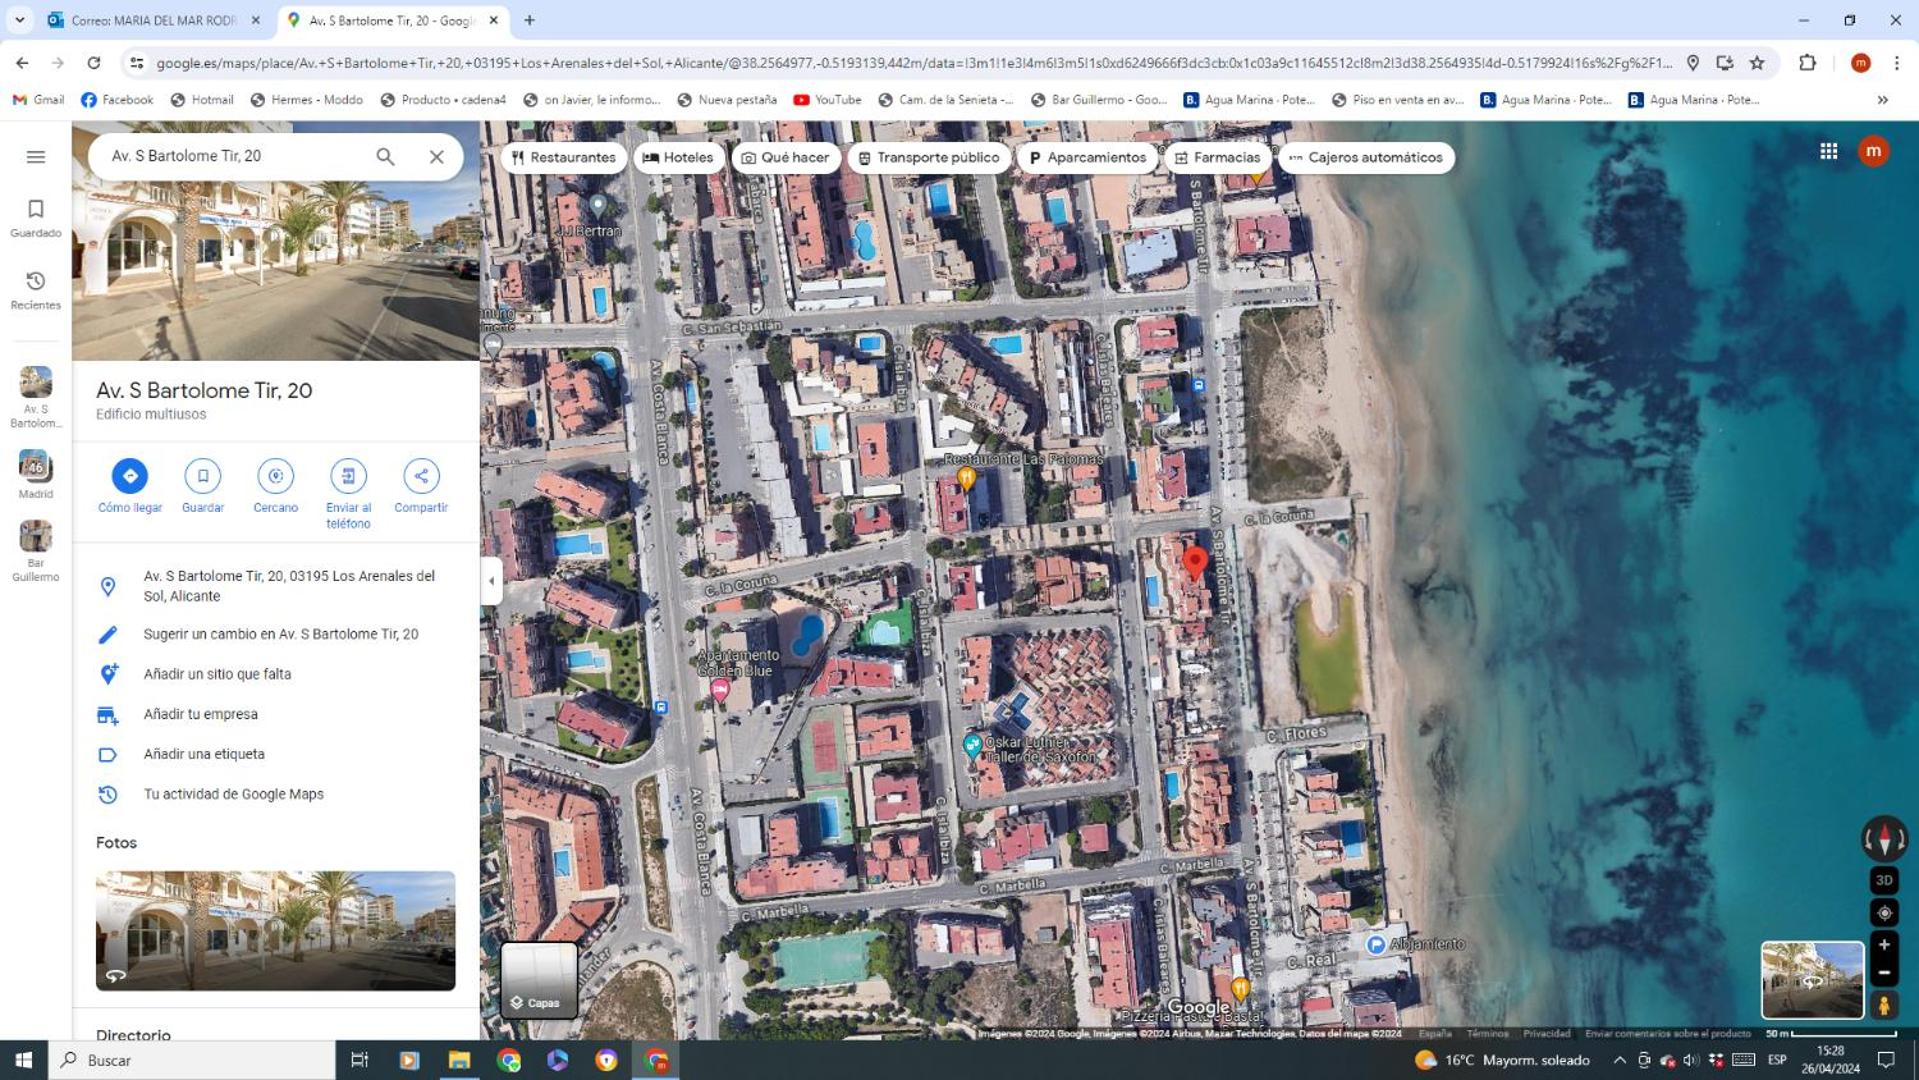The height and width of the screenshot is (1080, 1919).
Task: Choose Añadir un sitio que falta
Action: point(217,674)
